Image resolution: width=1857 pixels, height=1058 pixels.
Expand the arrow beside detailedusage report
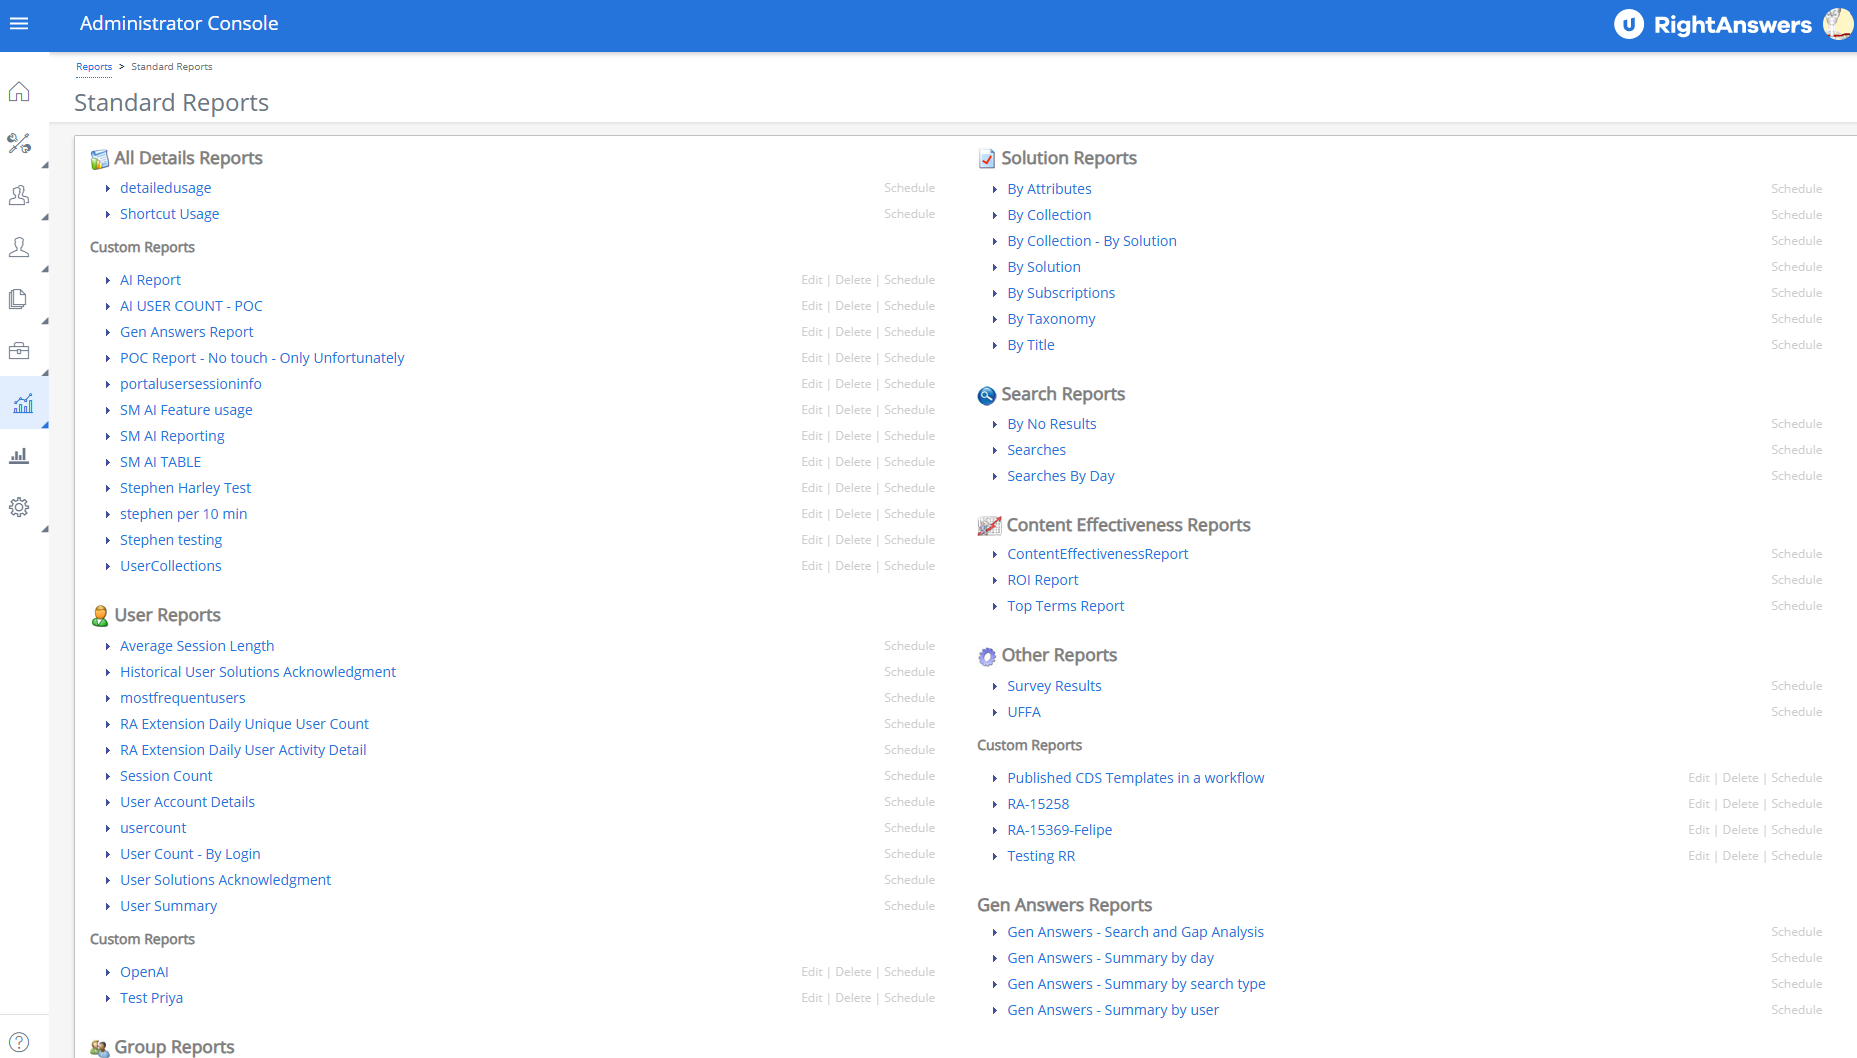coord(108,188)
